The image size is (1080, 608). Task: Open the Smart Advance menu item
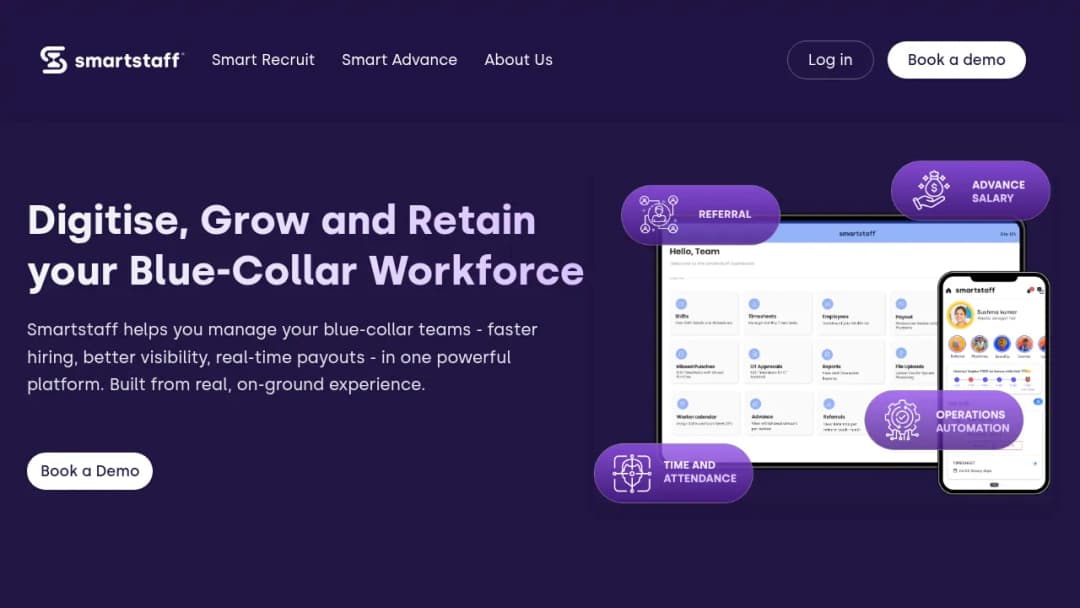399,60
